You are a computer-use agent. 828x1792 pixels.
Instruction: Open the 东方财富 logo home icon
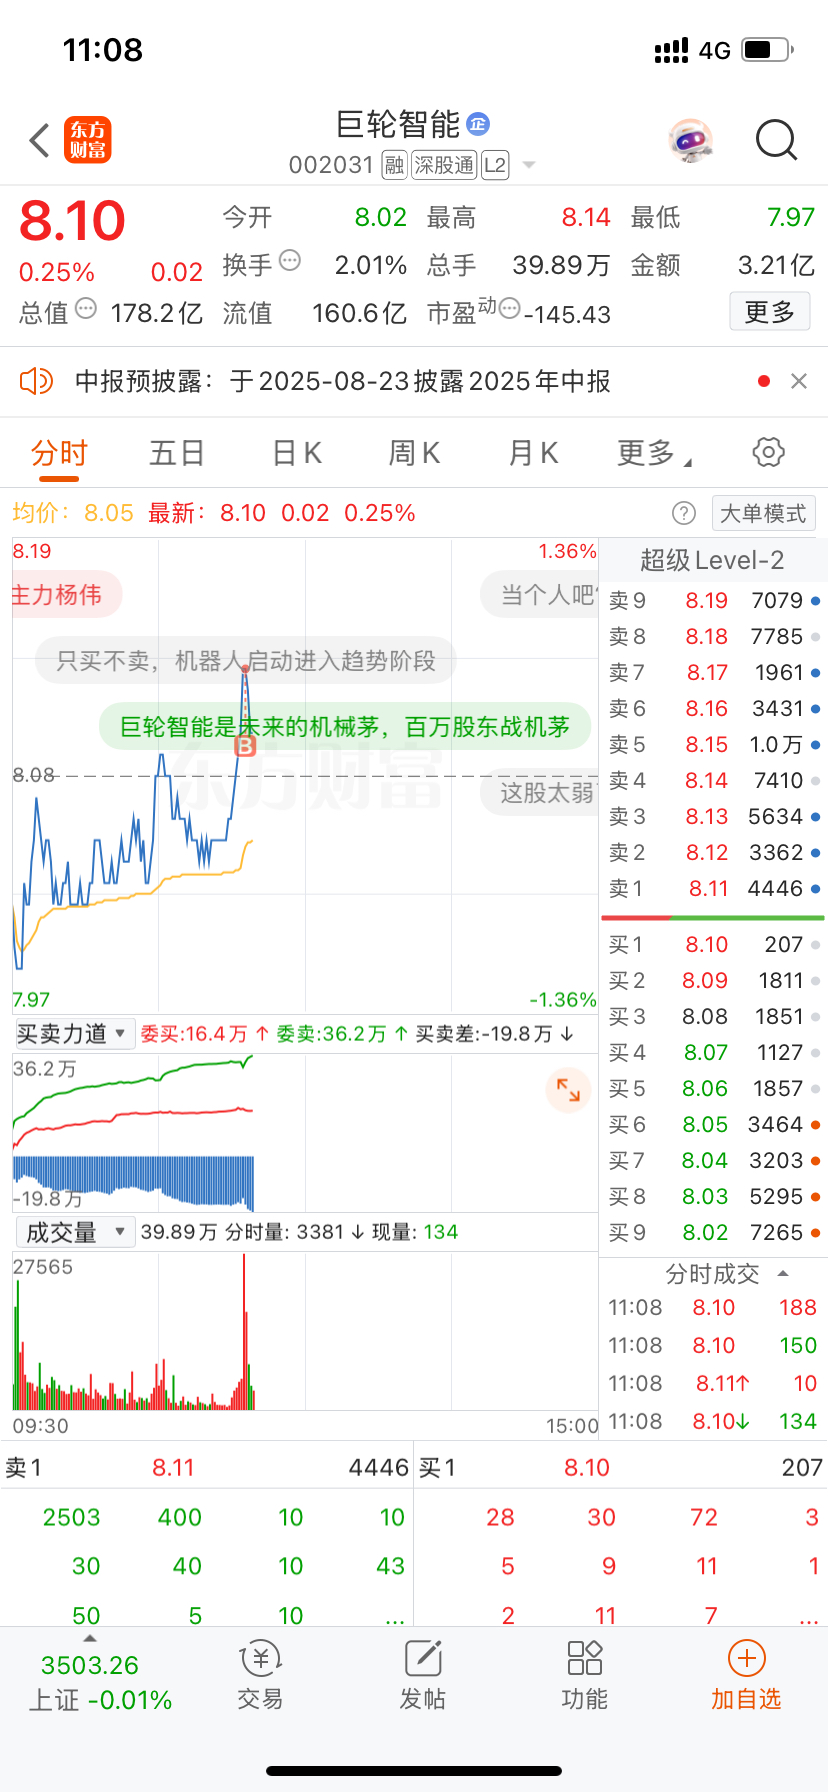tap(88, 140)
